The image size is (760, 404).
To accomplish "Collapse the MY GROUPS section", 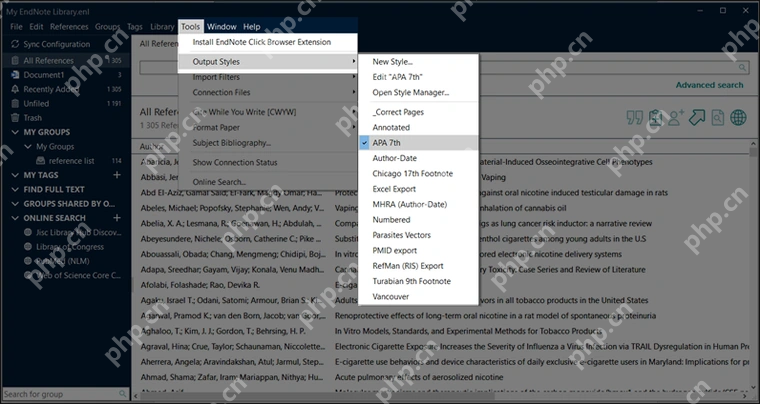I will [x=15, y=132].
